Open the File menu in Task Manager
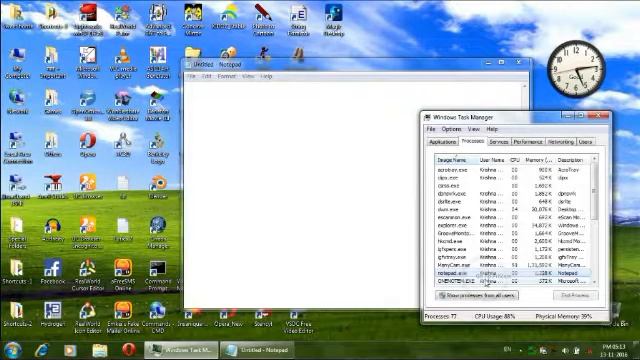 (431, 129)
